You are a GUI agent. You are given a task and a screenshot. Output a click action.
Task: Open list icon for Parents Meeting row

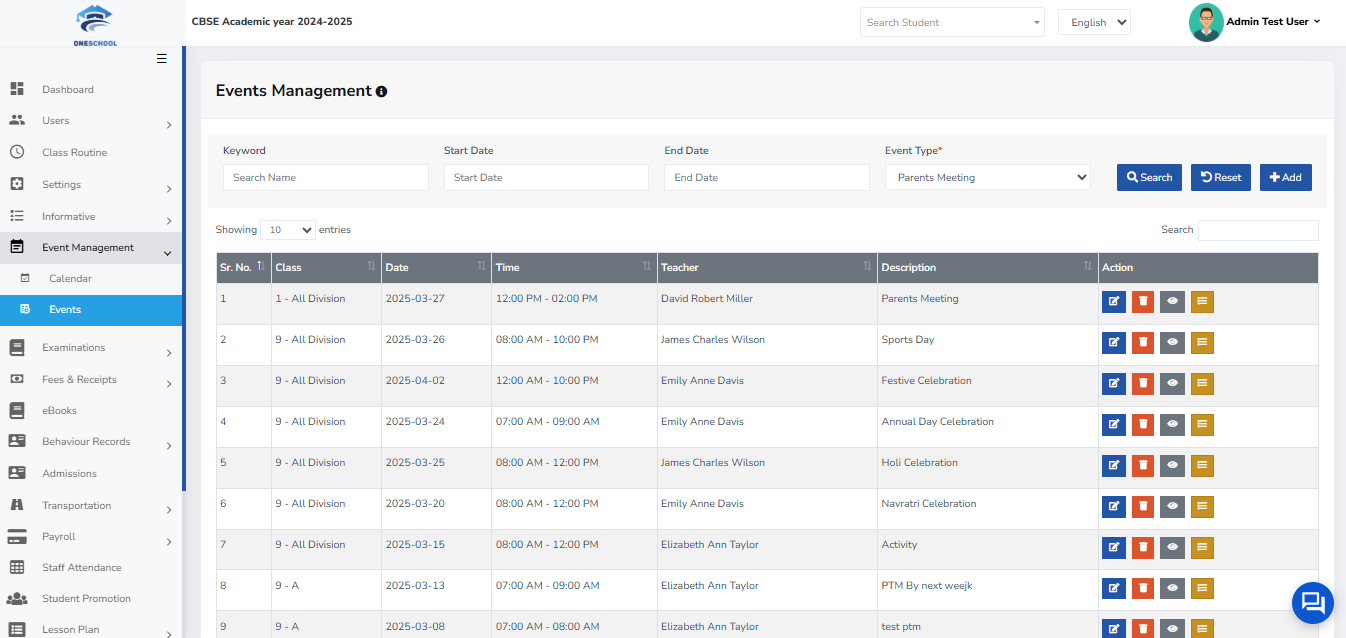coord(1202,302)
